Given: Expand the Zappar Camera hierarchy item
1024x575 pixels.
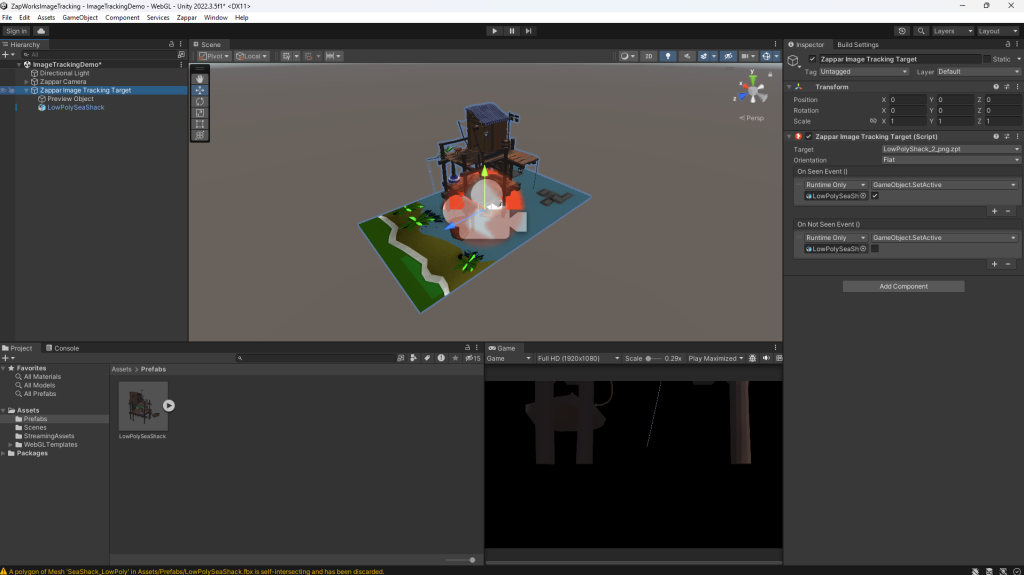Looking at the screenshot, I should point(26,82).
